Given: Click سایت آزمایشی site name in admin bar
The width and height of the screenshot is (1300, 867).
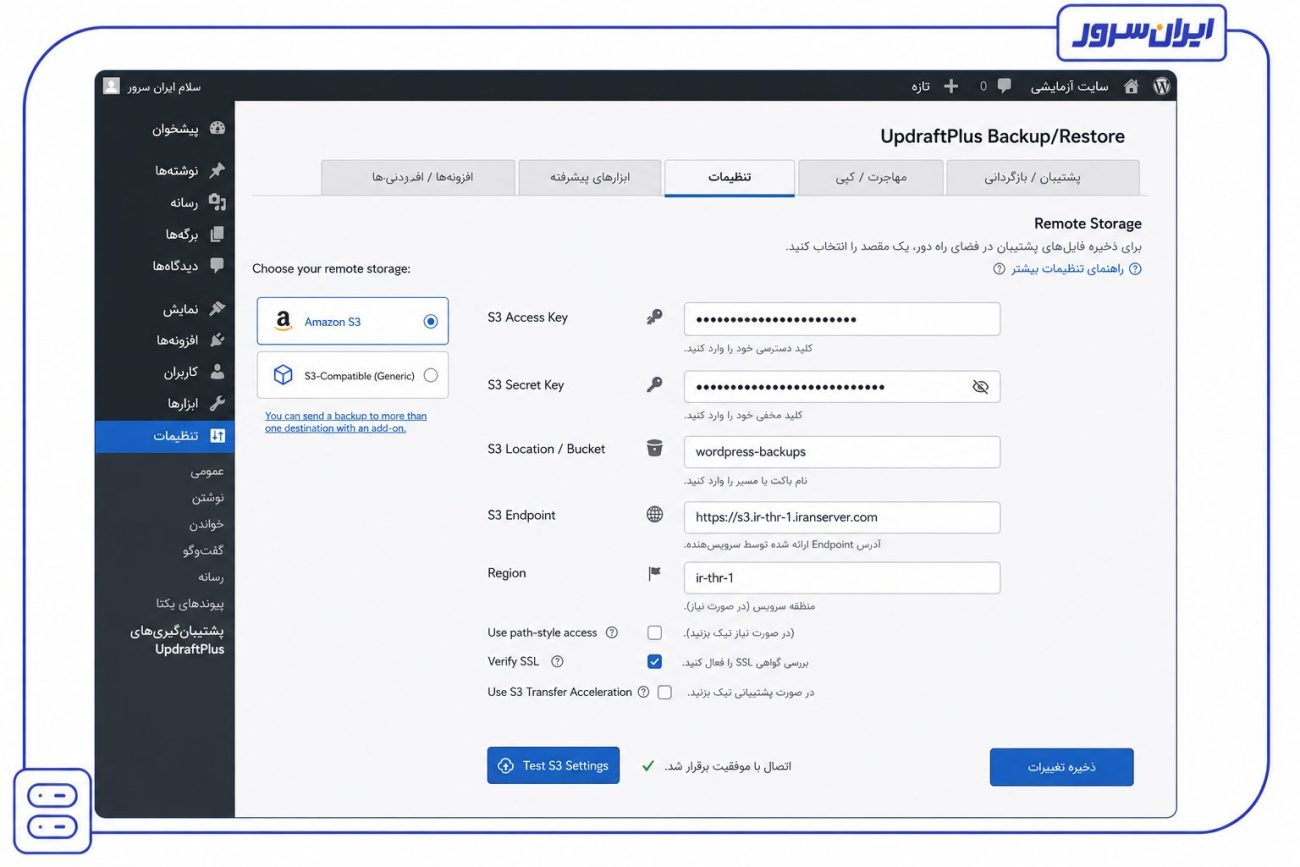Looking at the screenshot, I should pos(1069,87).
